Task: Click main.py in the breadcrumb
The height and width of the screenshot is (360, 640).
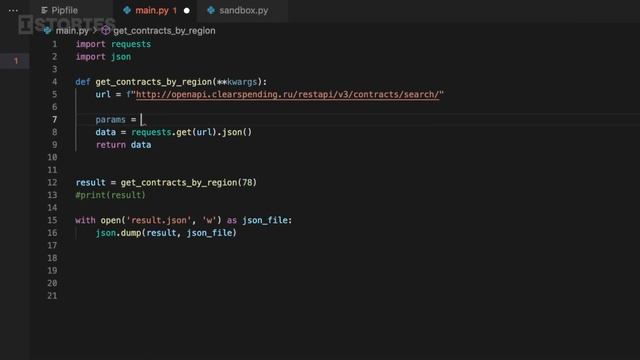Action: [72, 31]
